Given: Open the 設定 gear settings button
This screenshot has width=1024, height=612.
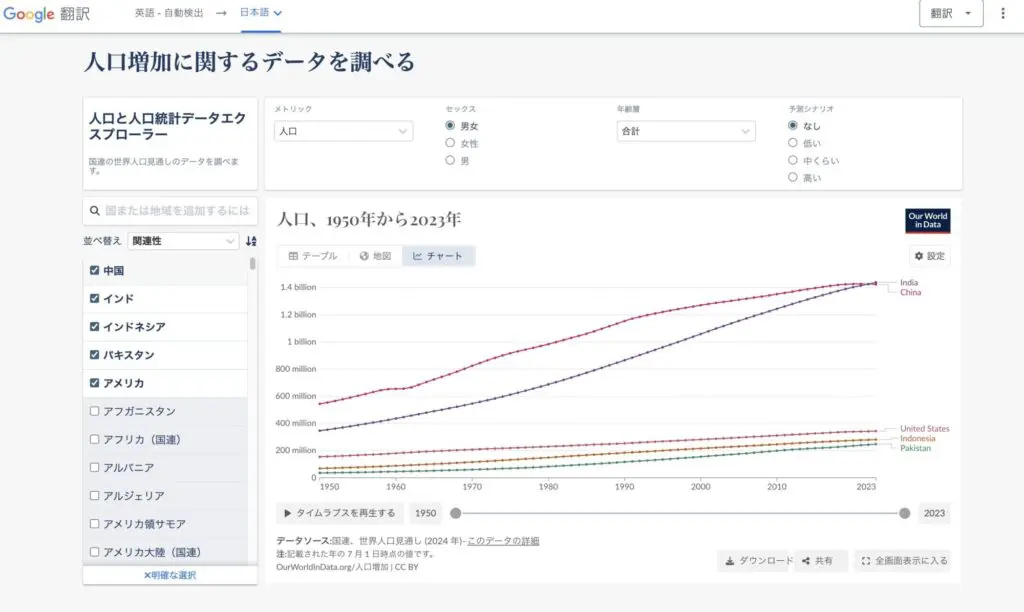Looking at the screenshot, I should click(x=929, y=256).
